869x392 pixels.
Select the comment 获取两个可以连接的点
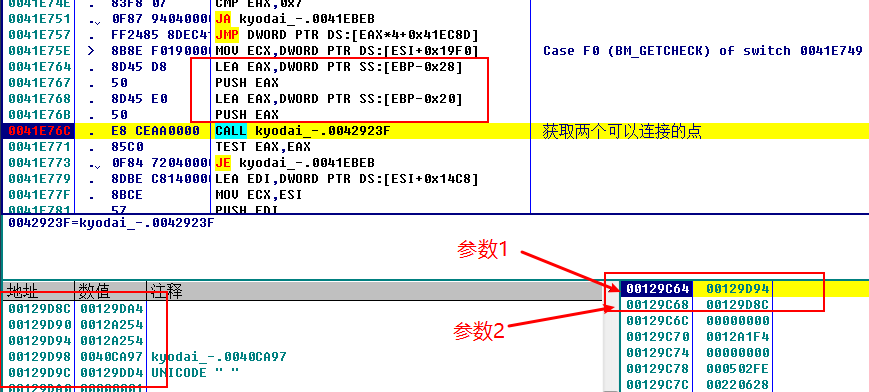click(622, 131)
